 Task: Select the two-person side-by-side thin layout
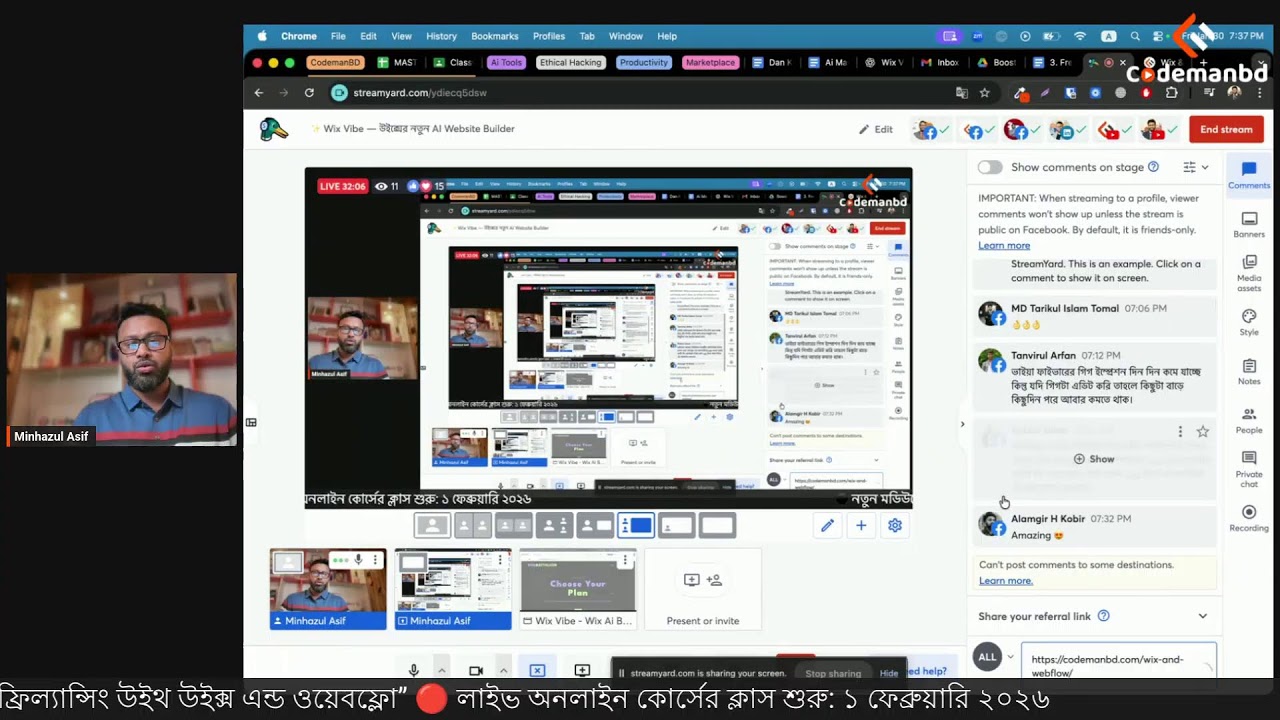tap(473, 525)
